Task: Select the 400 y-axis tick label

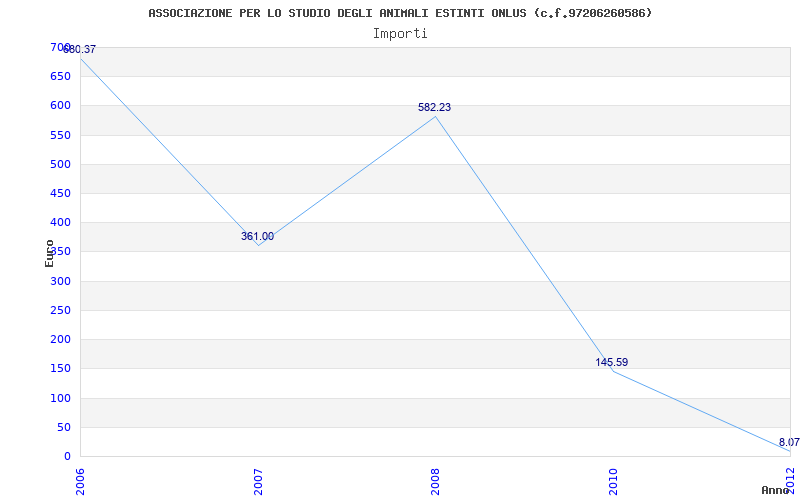Action: [x=60, y=222]
